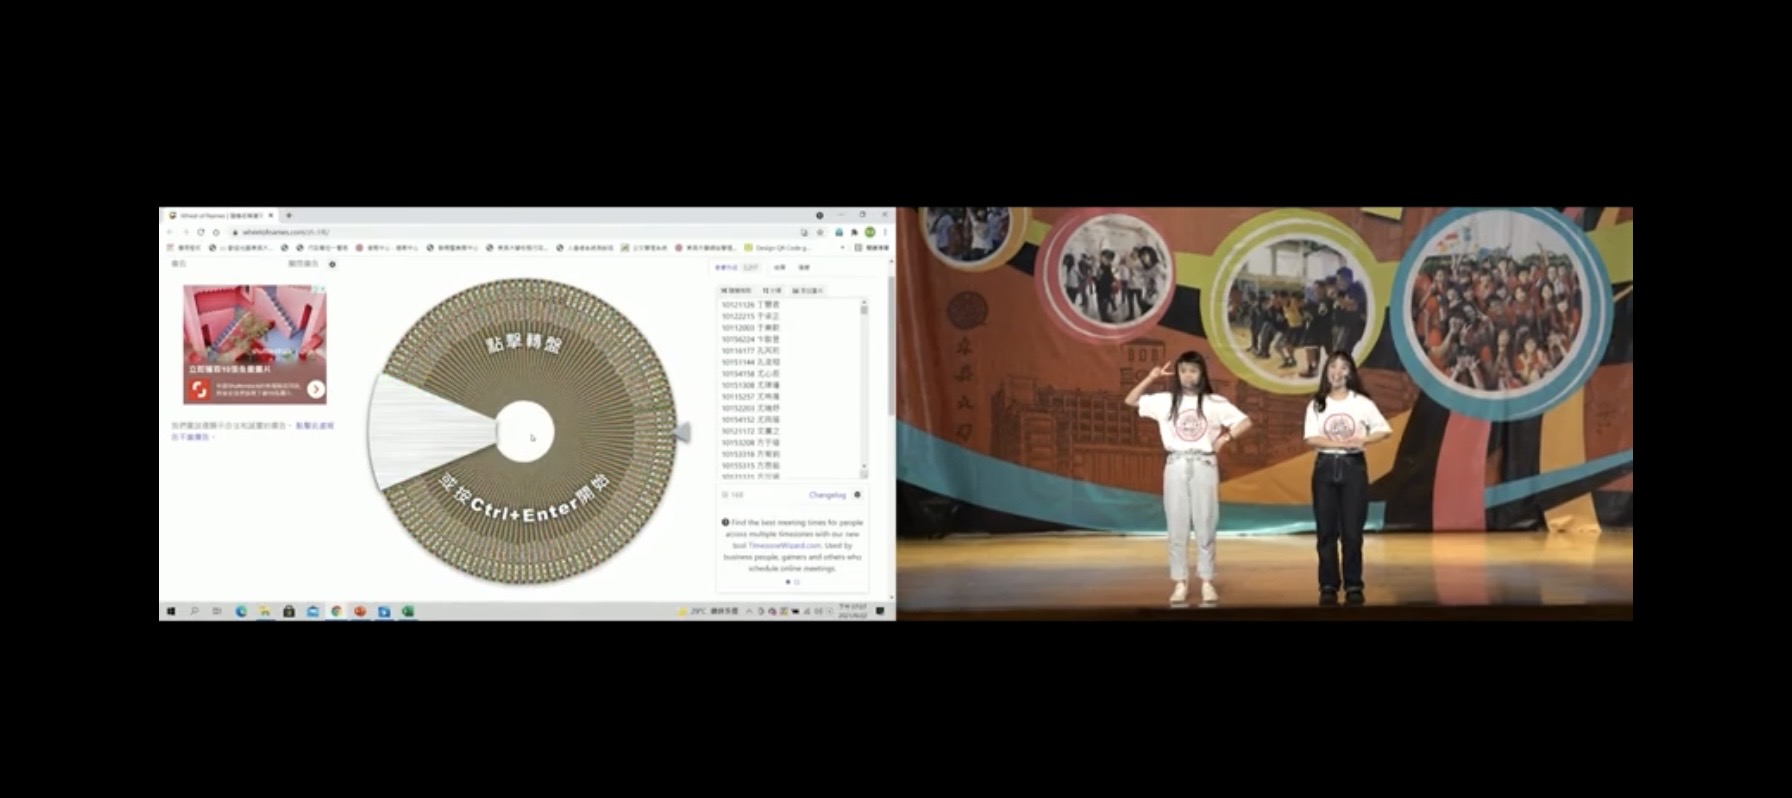Screen dimensions: 1792x798
Task: Bookmark this page with the star icon
Action: (x=820, y=232)
